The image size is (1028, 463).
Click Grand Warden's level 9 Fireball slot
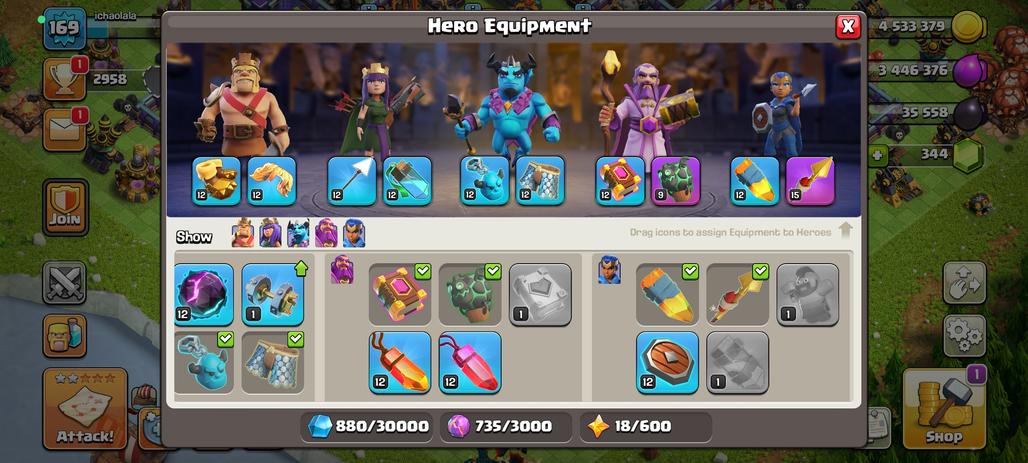pos(676,180)
